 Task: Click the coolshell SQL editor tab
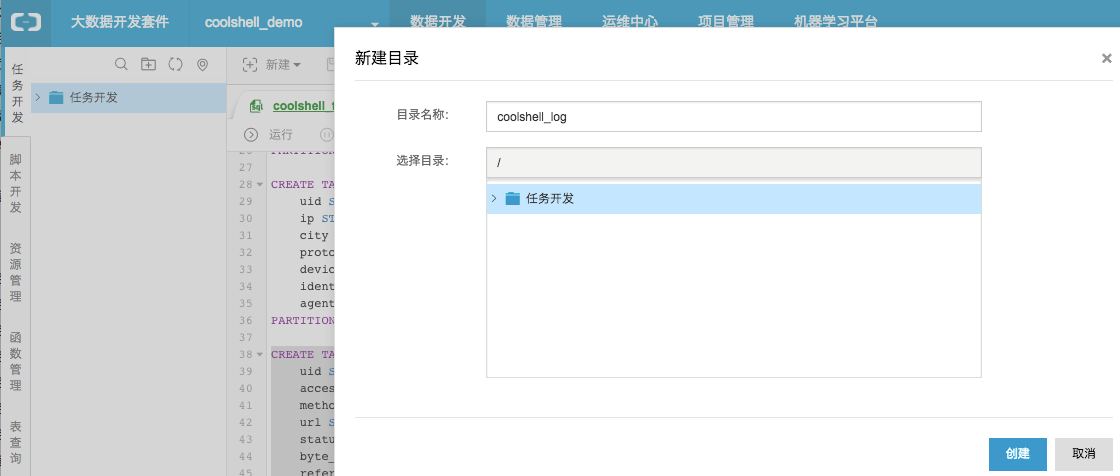click(304, 106)
